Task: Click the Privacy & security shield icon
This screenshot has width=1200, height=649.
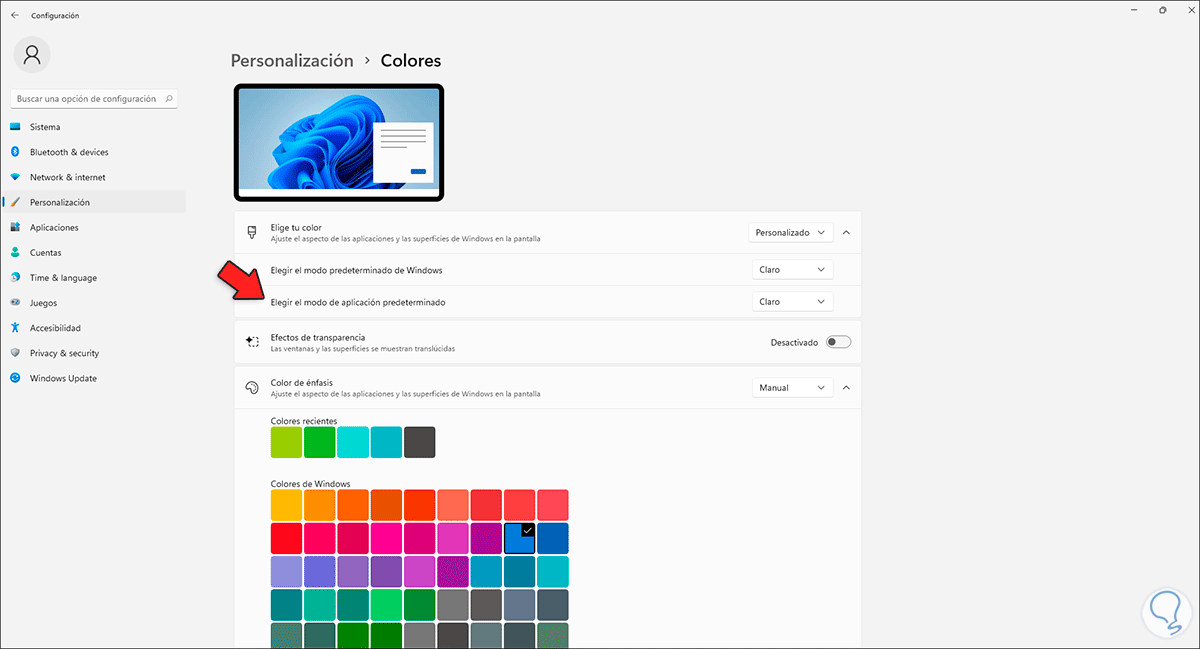Action: (x=15, y=353)
